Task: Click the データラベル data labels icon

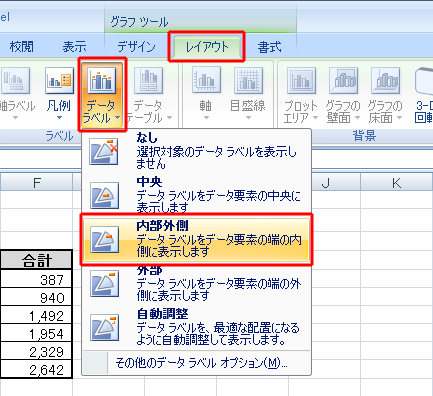Action: tap(102, 80)
